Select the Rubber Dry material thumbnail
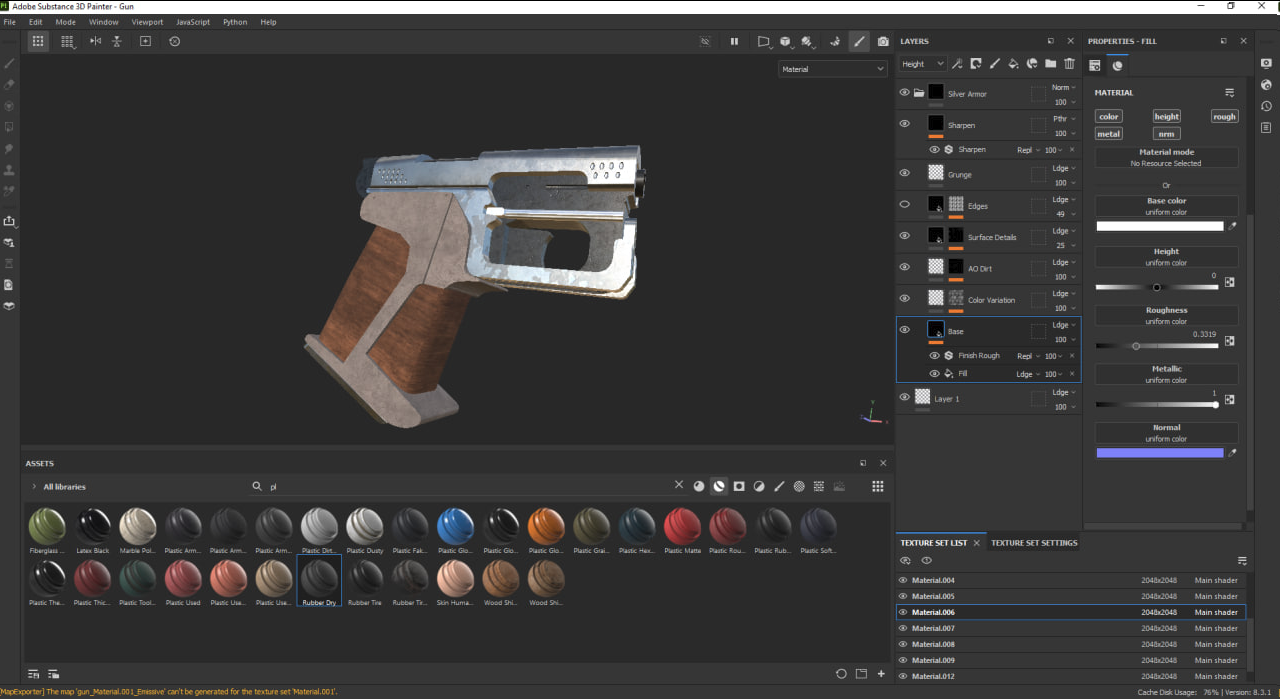Image resolution: width=1280 pixels, height=699 pixels. 319,578
